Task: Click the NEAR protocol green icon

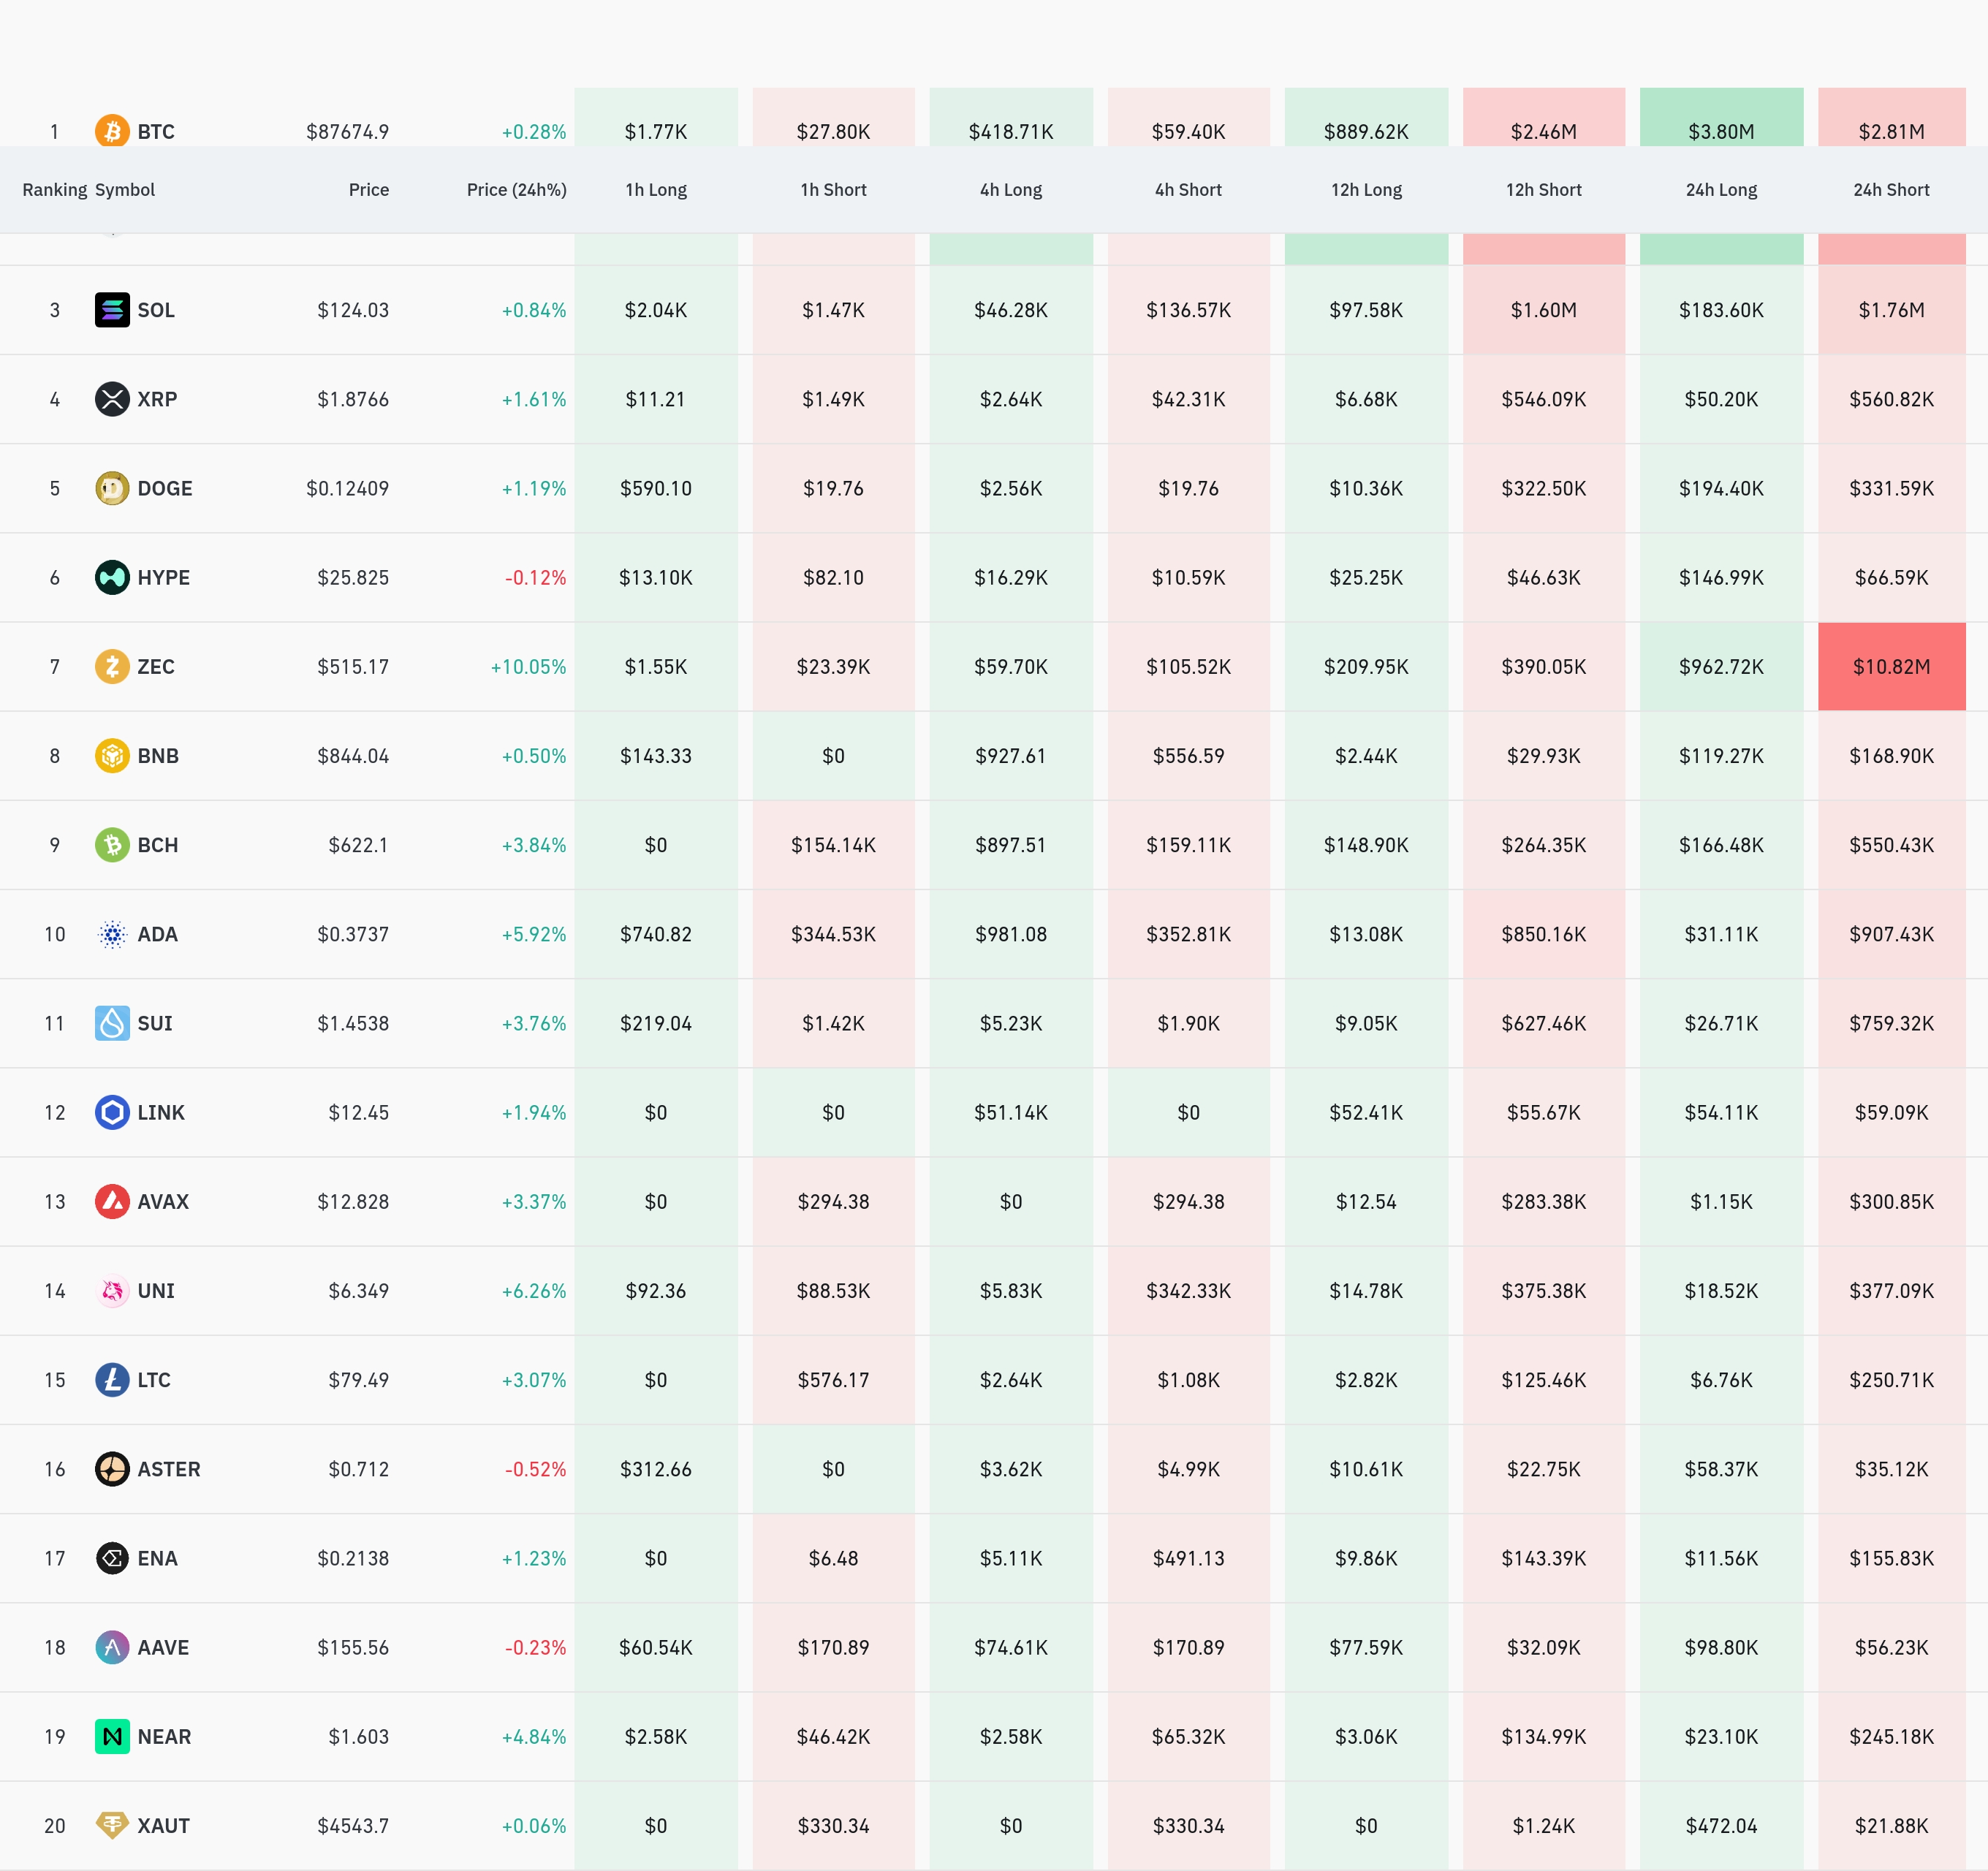Action: click(x=112, y=1736)
